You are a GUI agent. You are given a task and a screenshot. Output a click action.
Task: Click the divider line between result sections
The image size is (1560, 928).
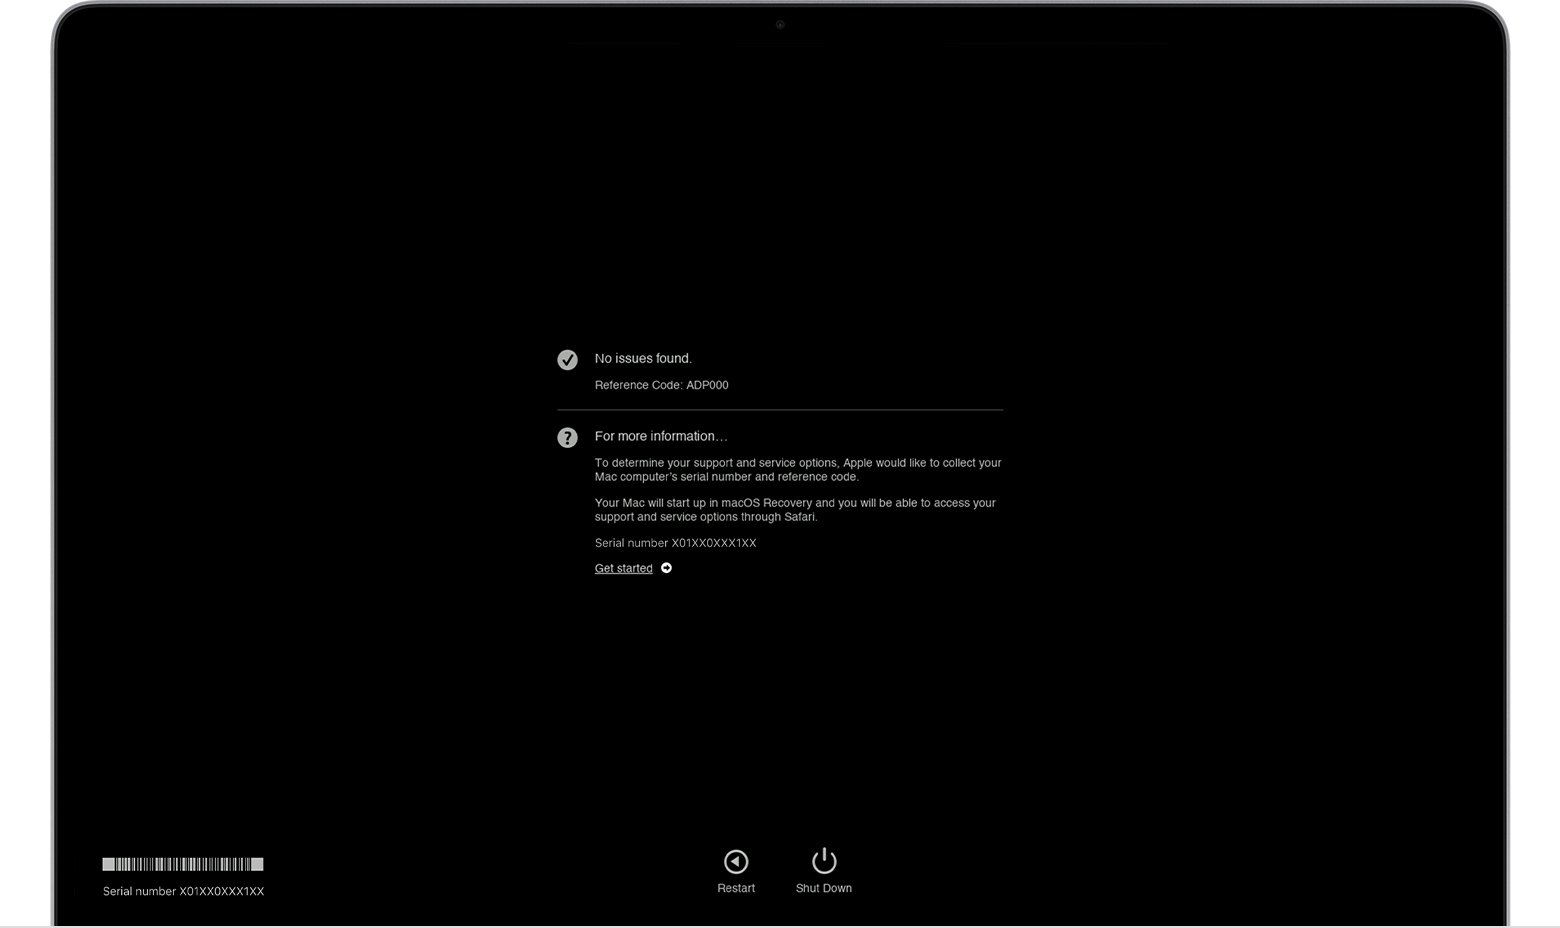click(x=780, y=409)
